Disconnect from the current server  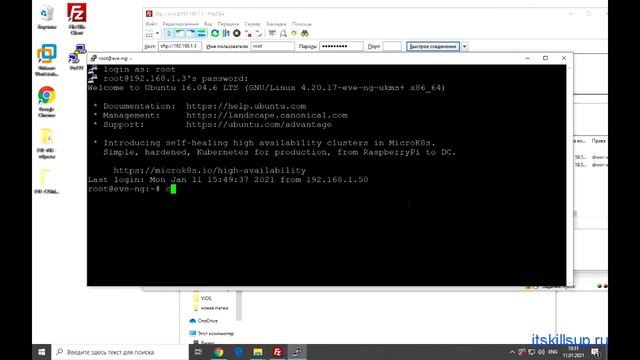click(x=248, y=33)
